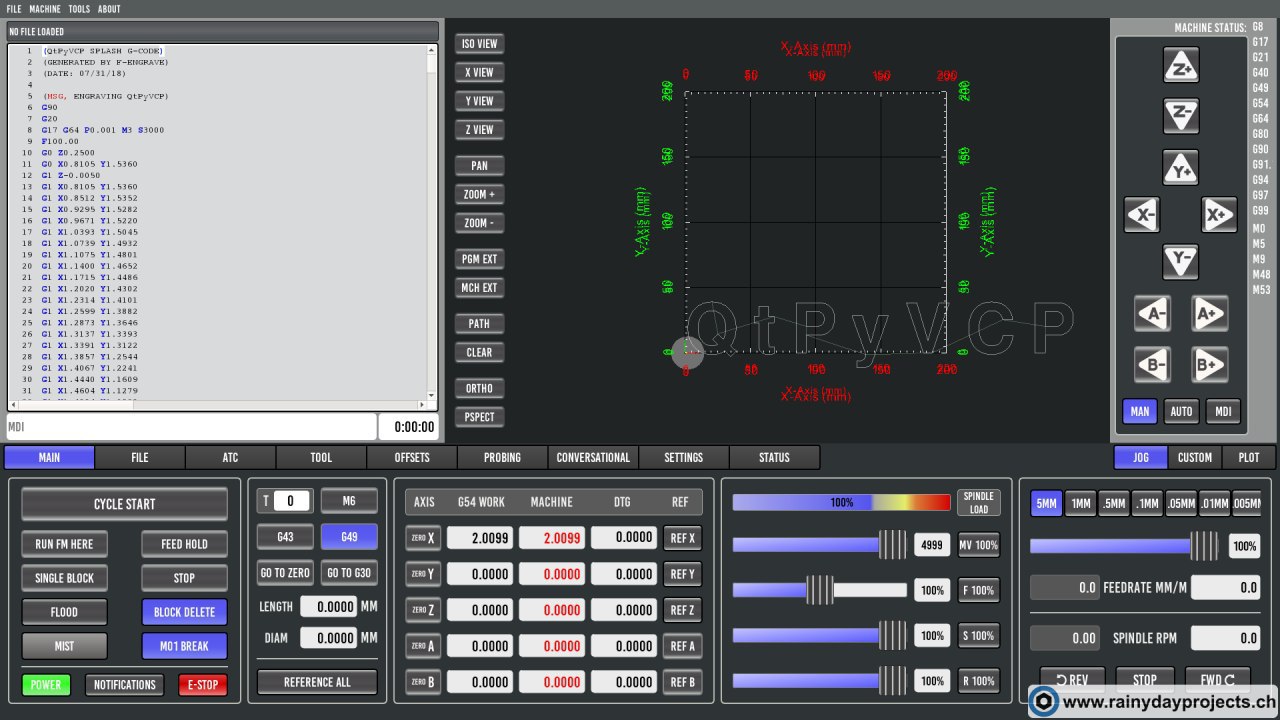Switch to the SETTINGS tab
Image resolution: width=1280 pixels, height=720 pixels.
[684, 458]
